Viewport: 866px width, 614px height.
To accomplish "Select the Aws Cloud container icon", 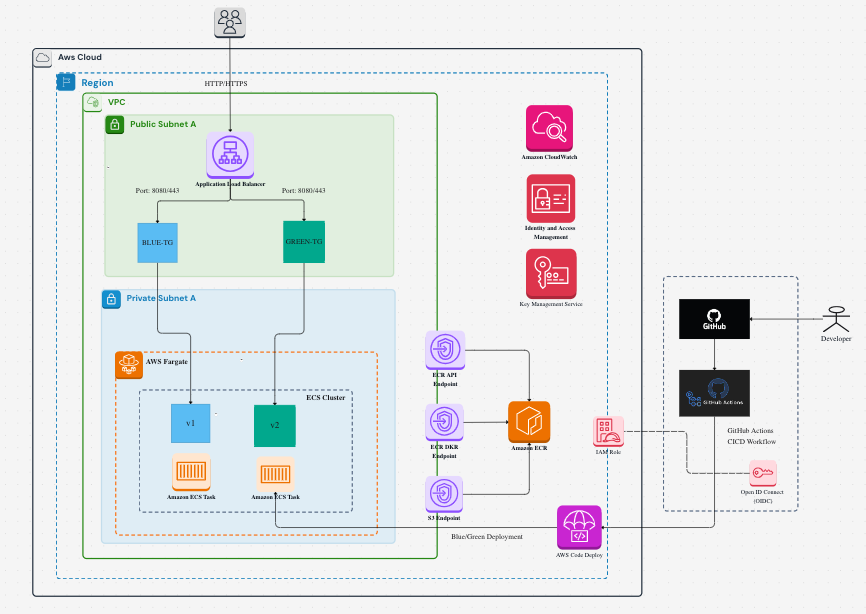I will click(x=43, y=58).
